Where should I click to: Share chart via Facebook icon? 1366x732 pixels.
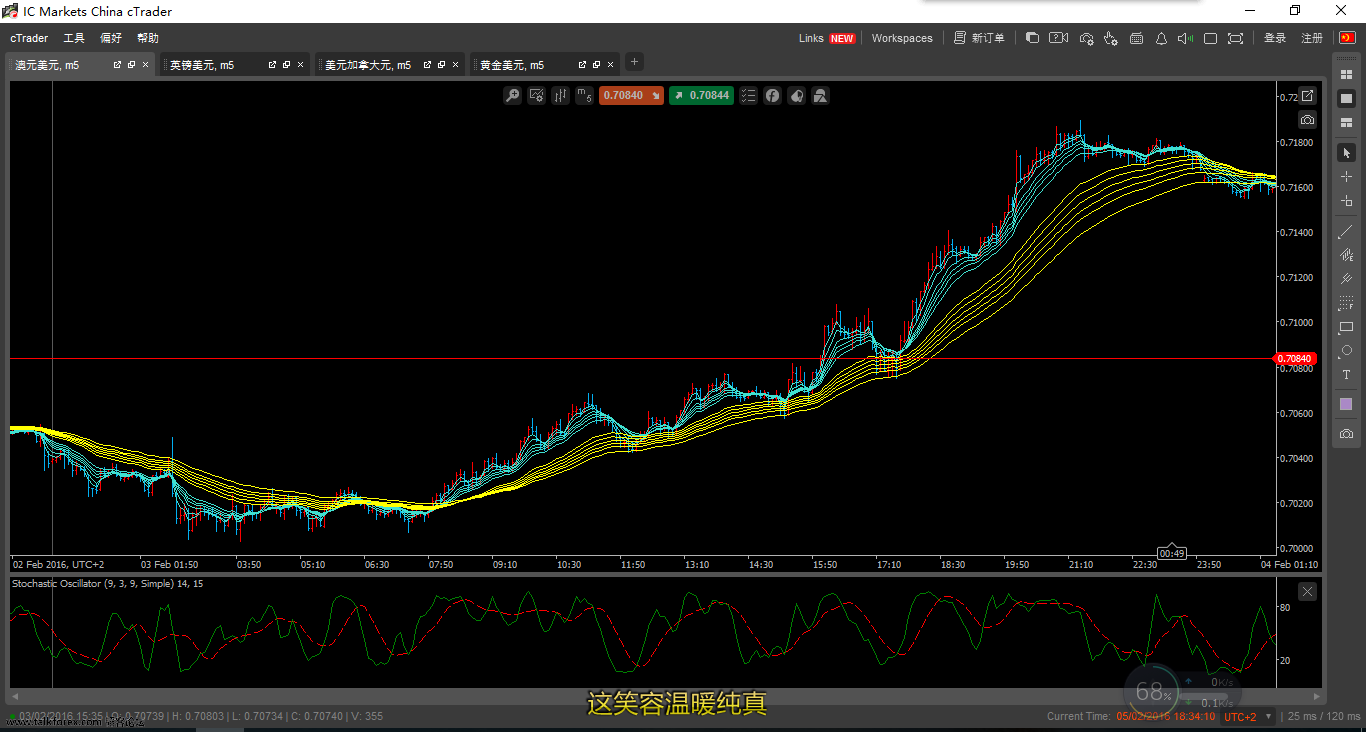[773, 96]
